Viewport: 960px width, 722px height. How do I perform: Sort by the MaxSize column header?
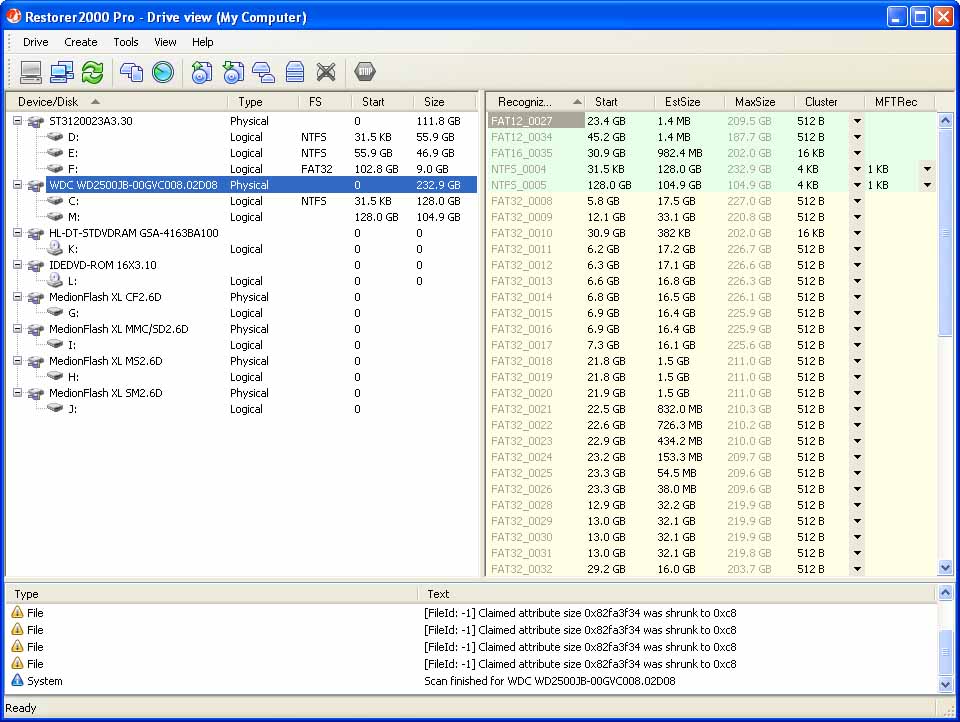point(759,102)
